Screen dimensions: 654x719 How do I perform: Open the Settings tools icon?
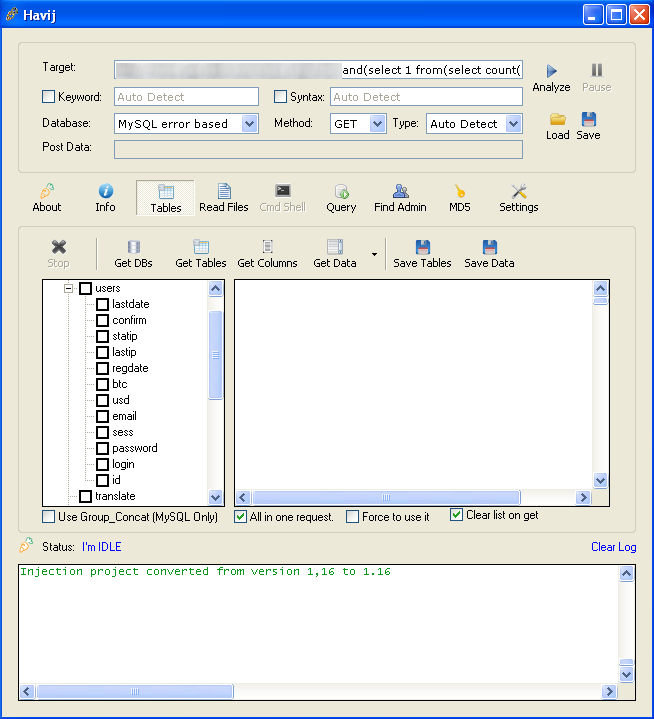(x=519, y=191)
